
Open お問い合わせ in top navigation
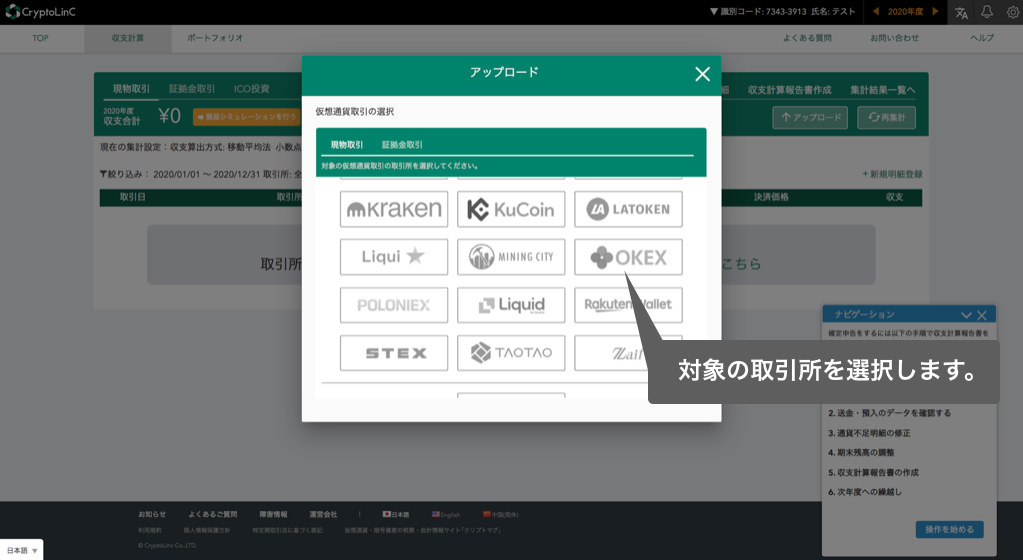pyautogui.click(x=894, y=39)
